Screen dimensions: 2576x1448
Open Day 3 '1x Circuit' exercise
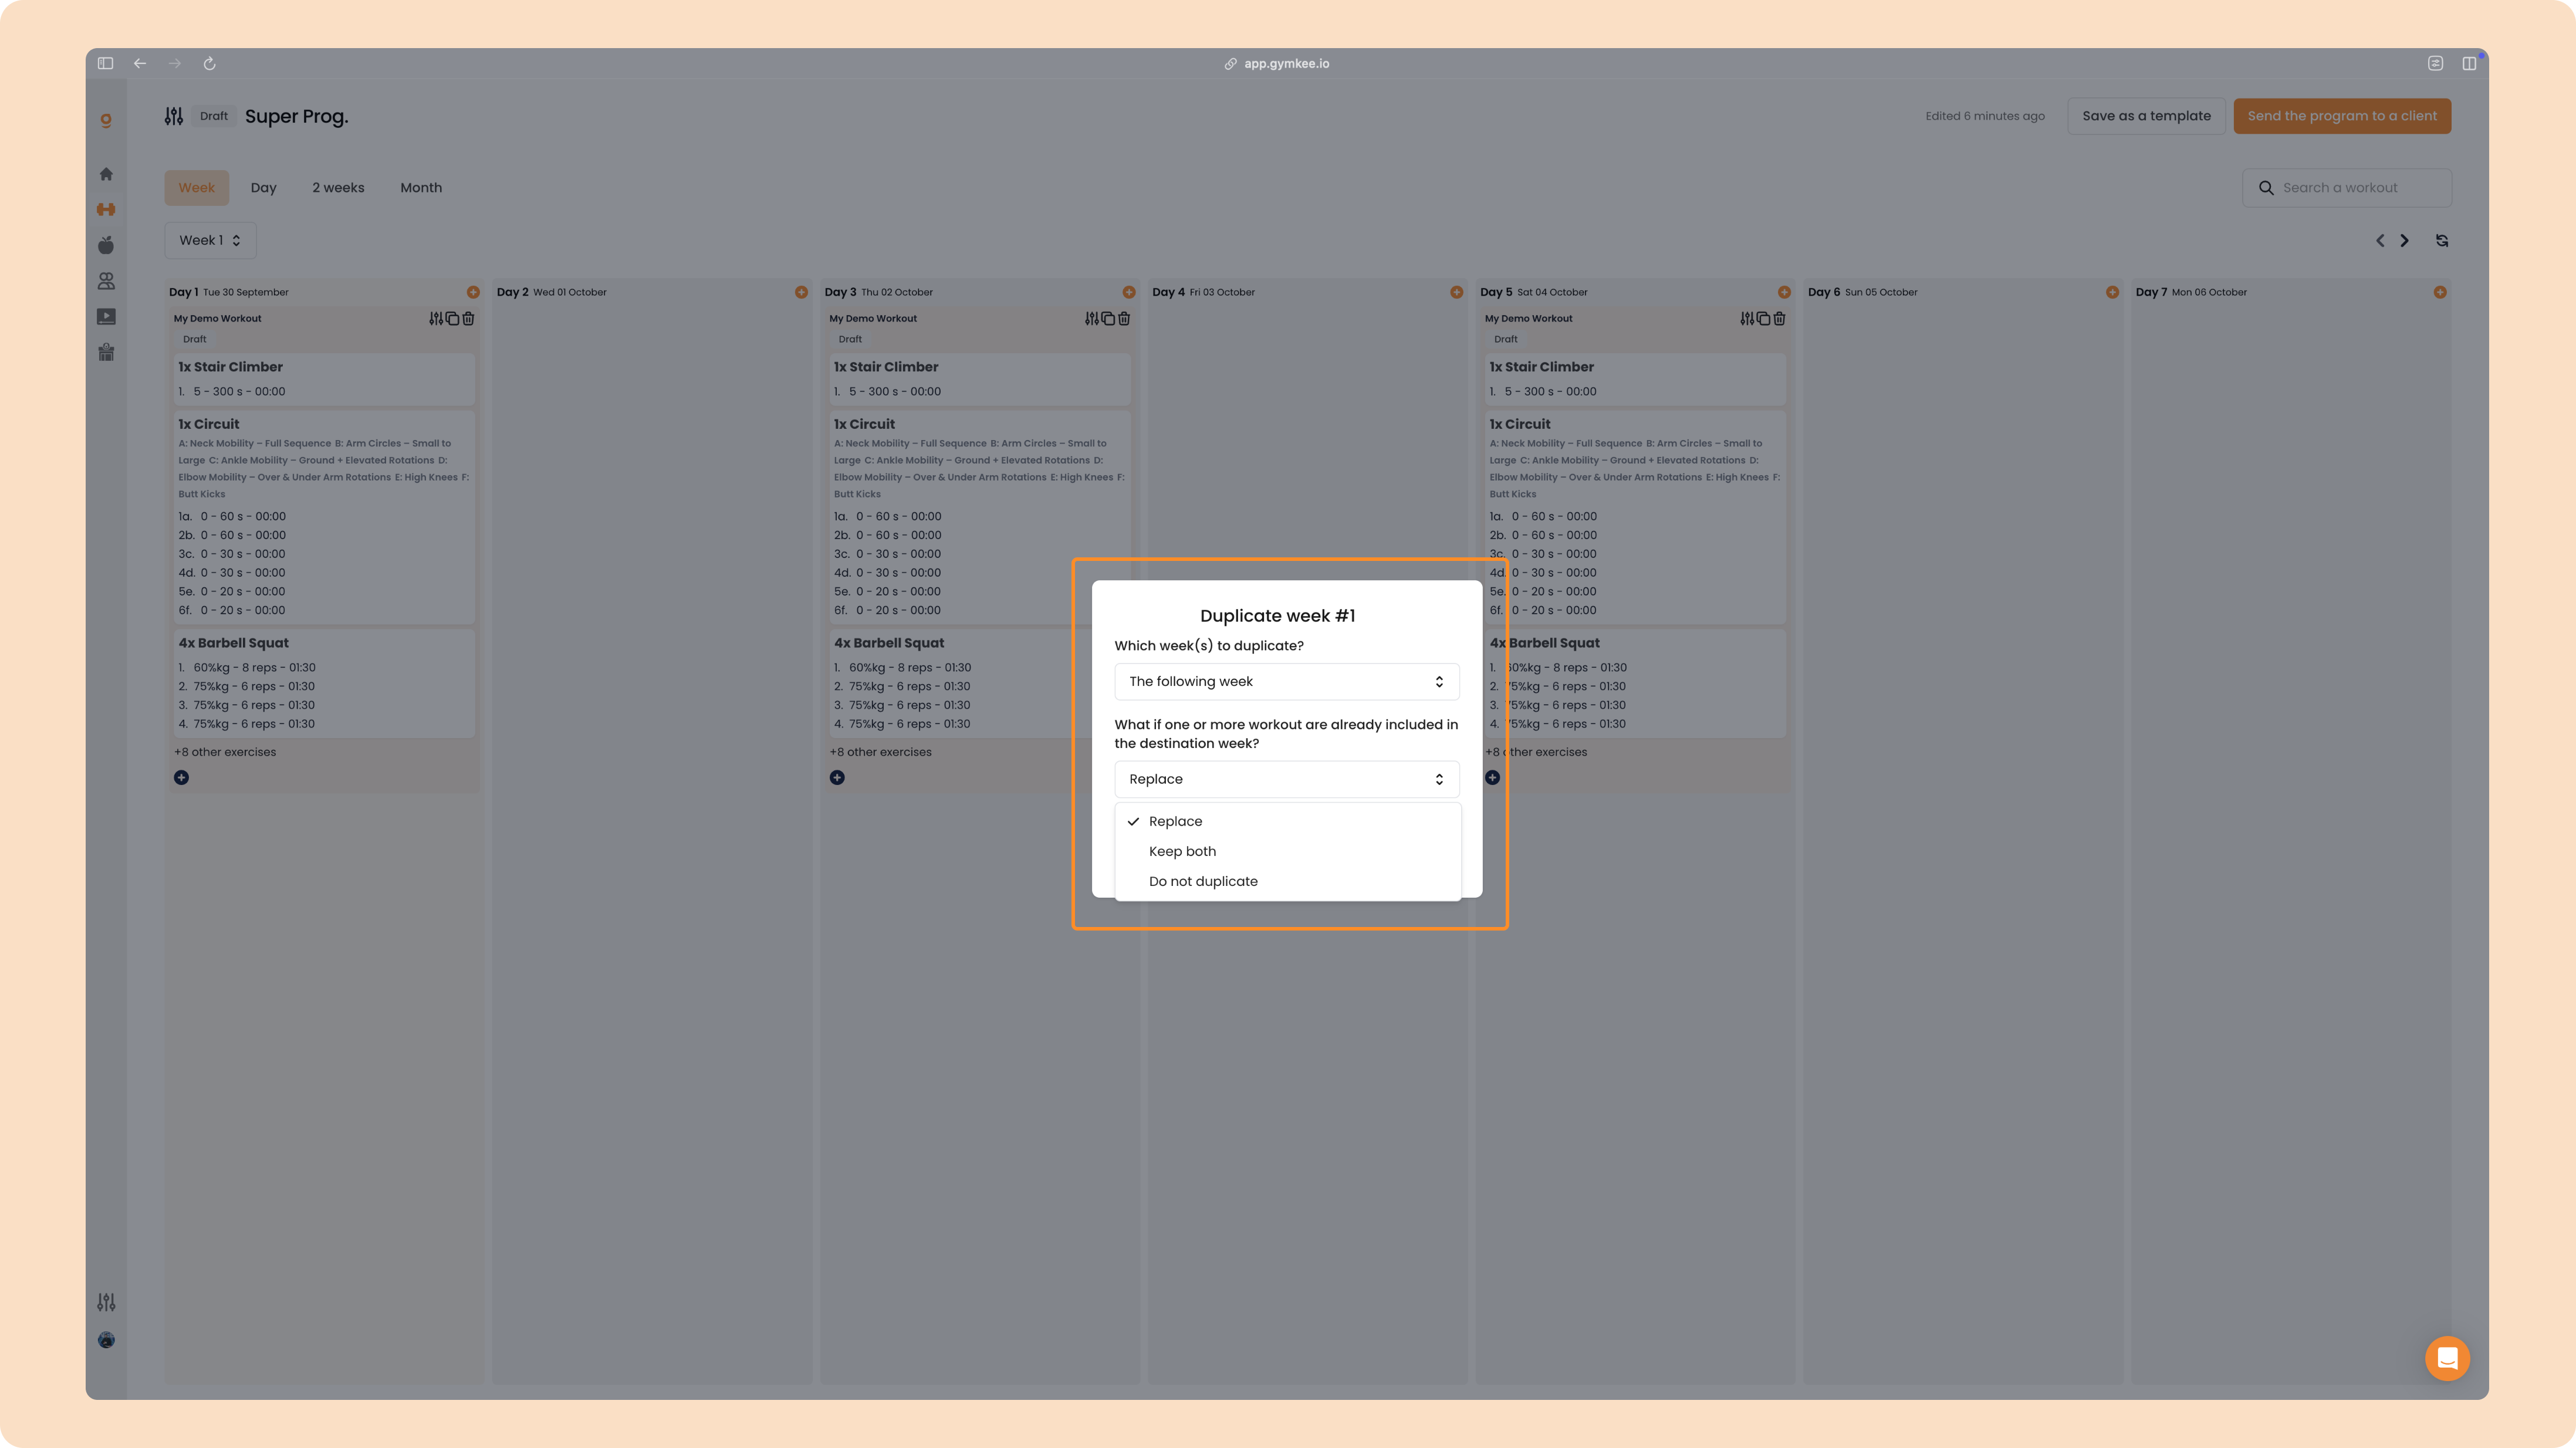(x=980, y=516)
